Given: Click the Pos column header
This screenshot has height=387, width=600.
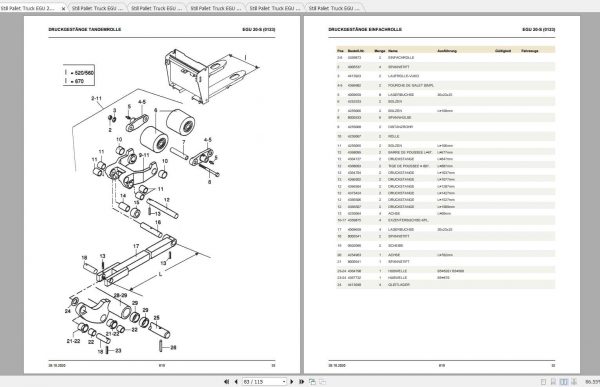Looking at the screenshot, I should (340, 51).
